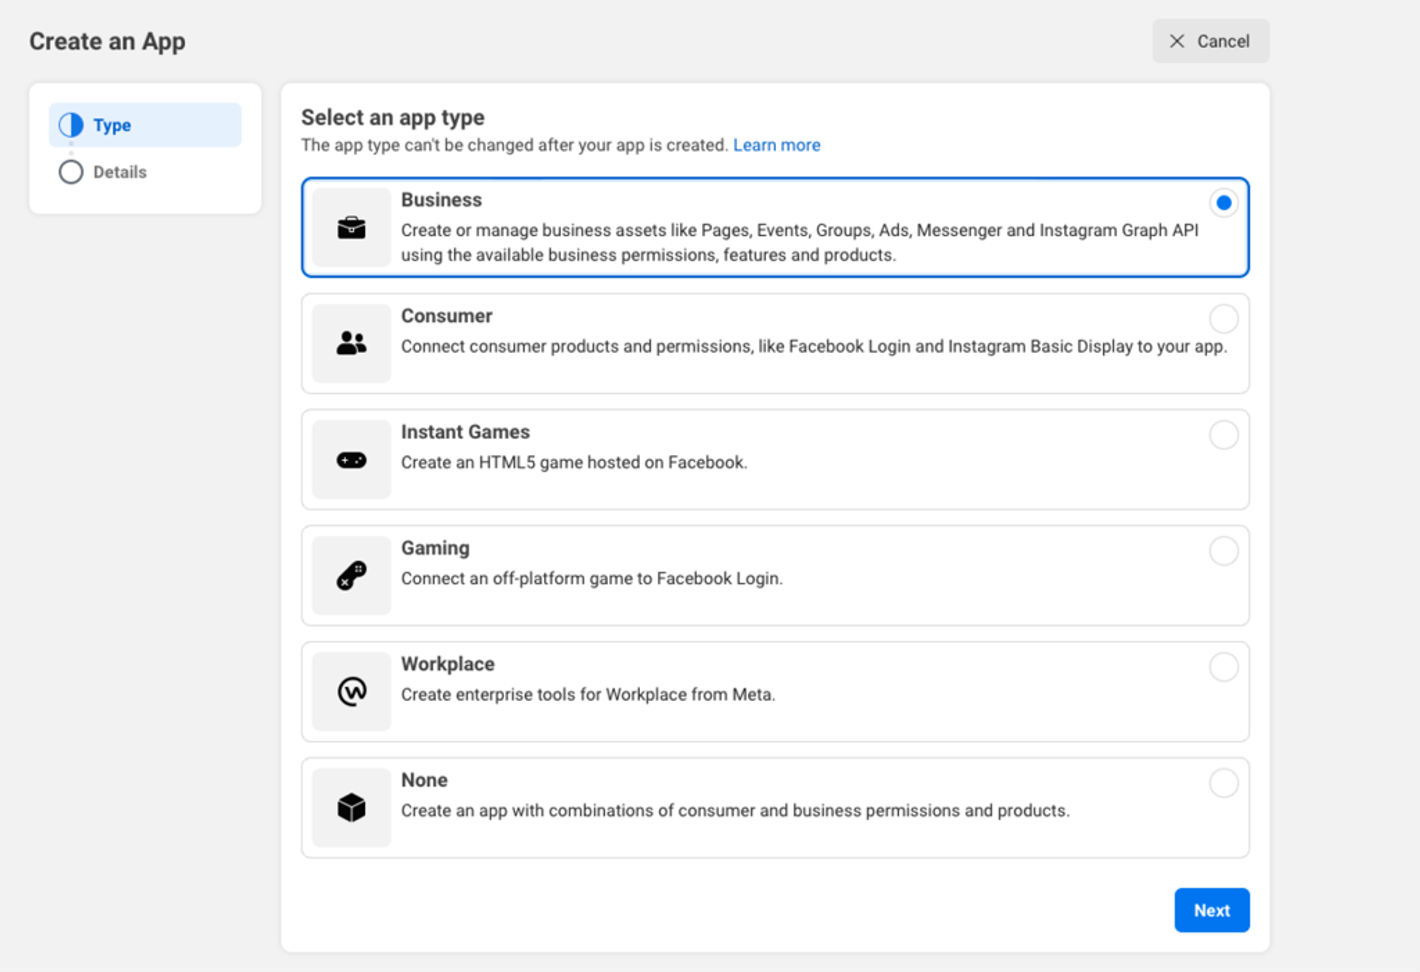Click the Gaming joystick icon
This screenshot has width=1420, height=972.
[351, 576]
